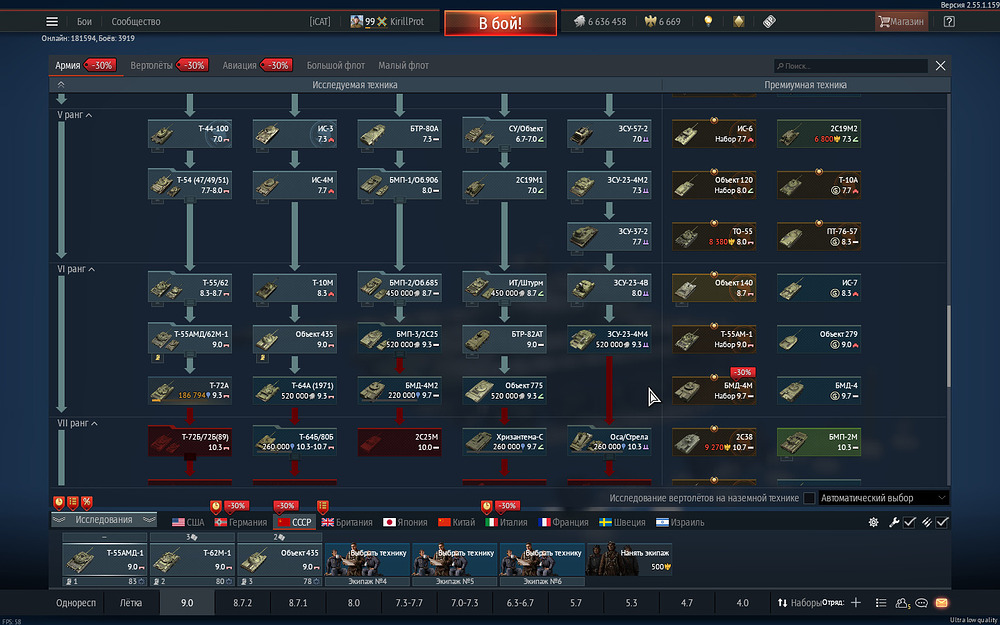Select the discounted БМД-4М premium card

[x=714, y=390]
